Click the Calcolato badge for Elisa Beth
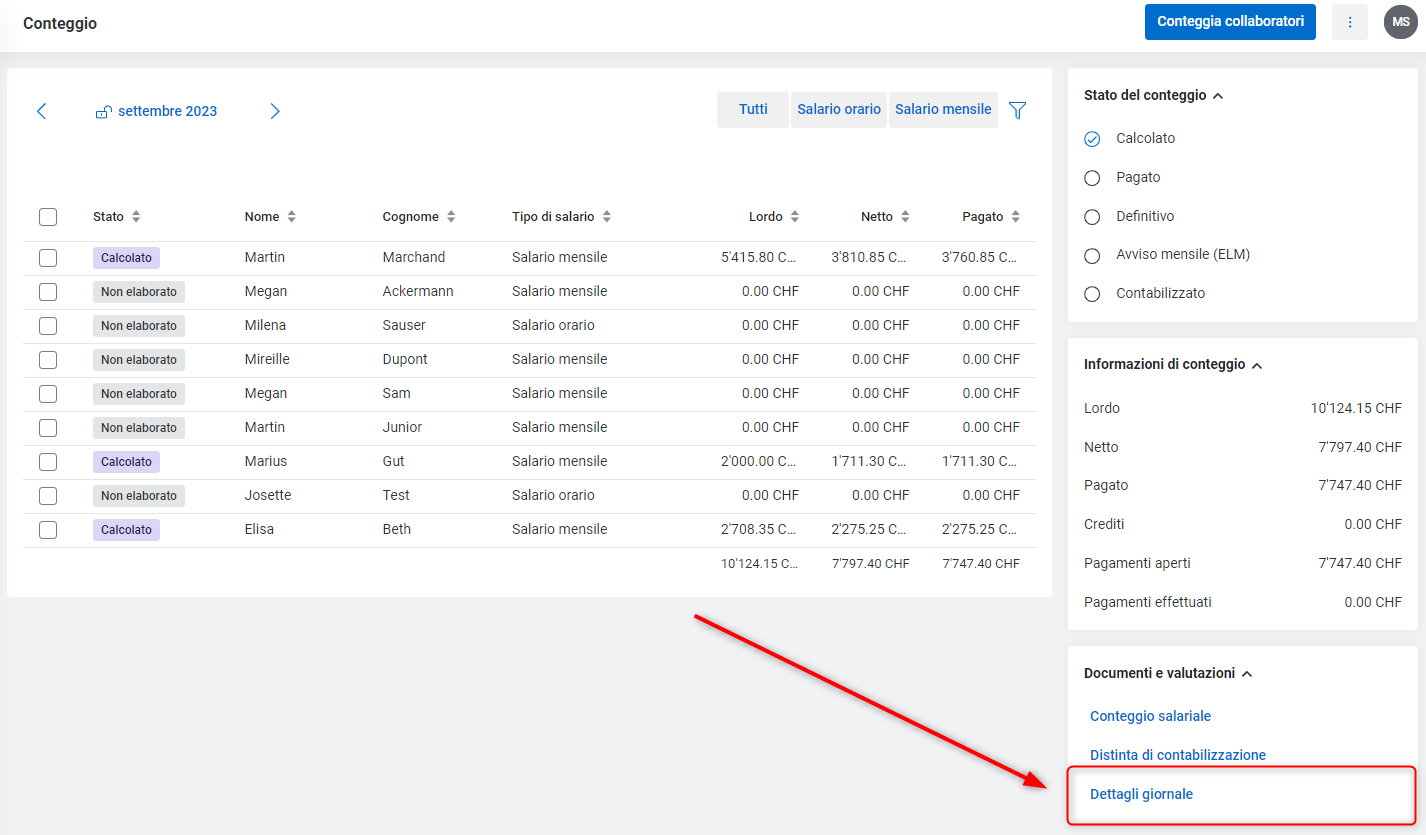 tap(126, 530)
